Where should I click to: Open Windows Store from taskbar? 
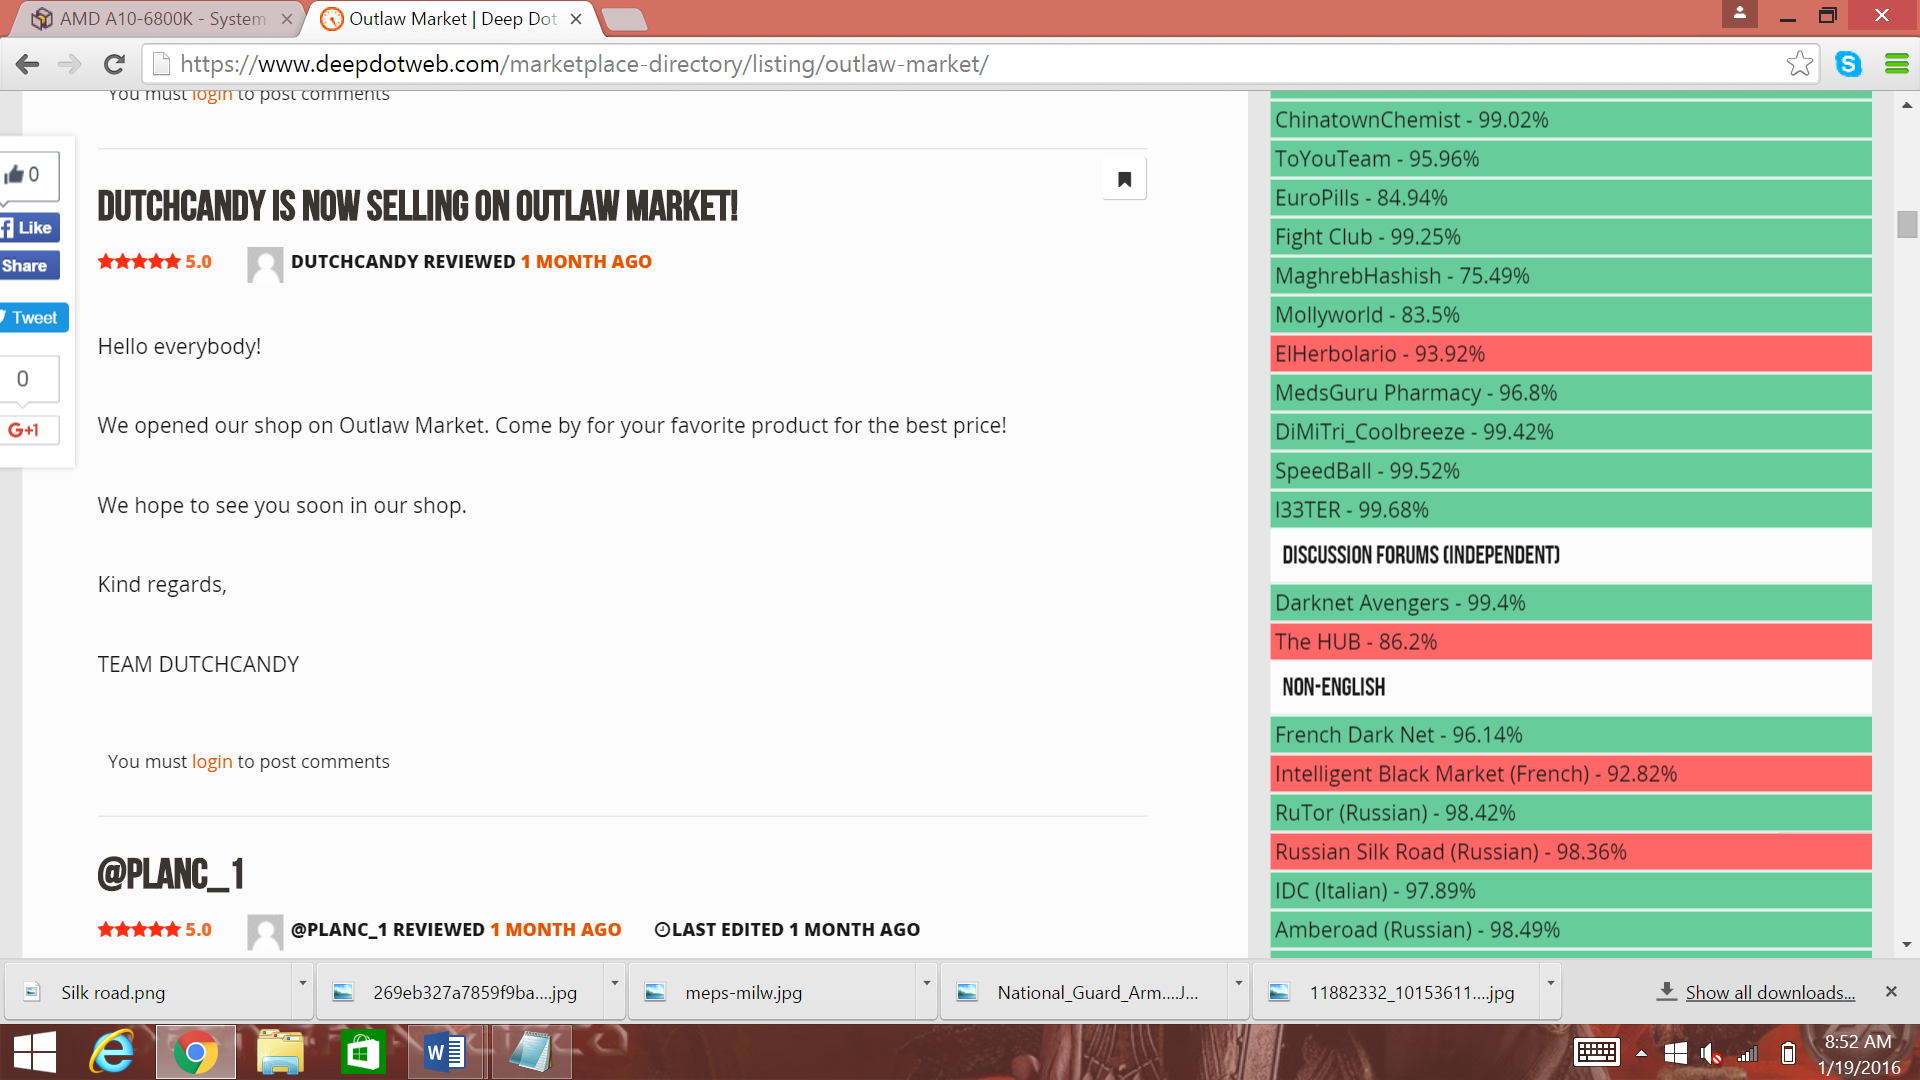[362, 1052]
